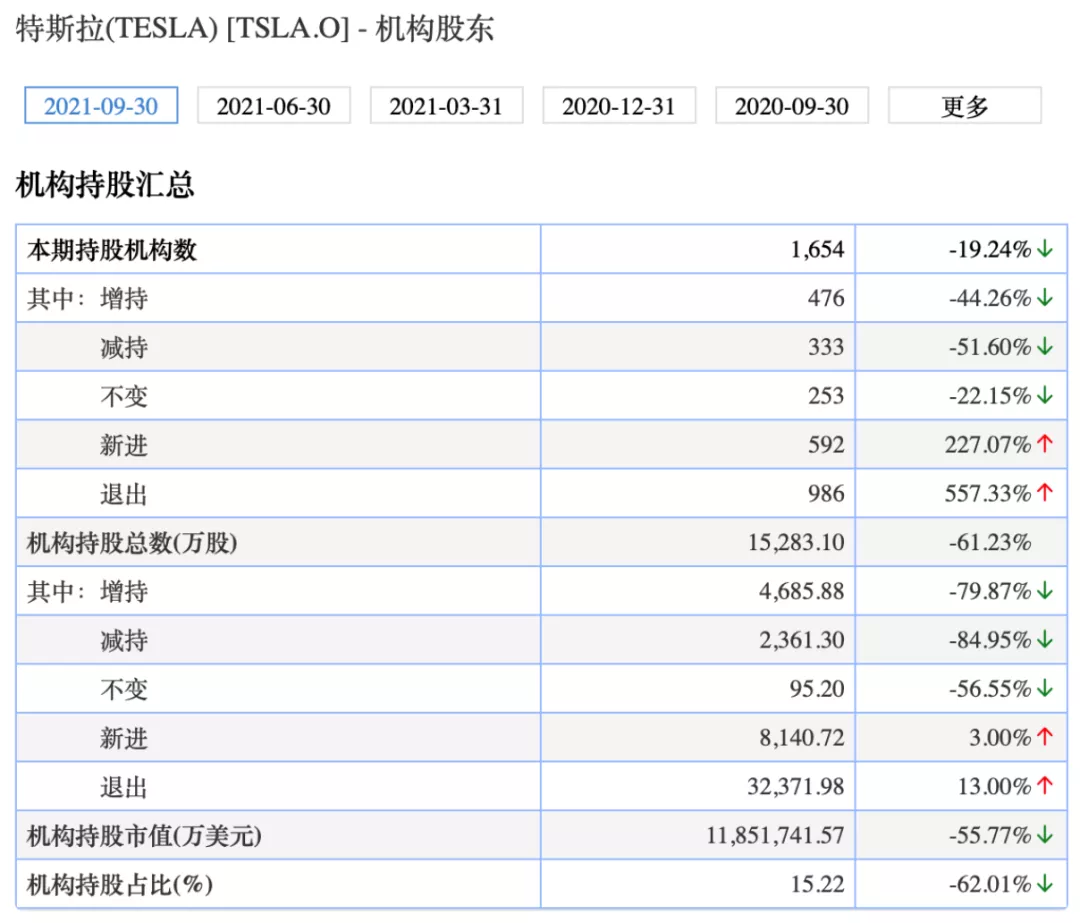Click the red up arrow beside 13.00%
The width and height of the screenshot is (1080, 923).
[x=1045, y=787]
